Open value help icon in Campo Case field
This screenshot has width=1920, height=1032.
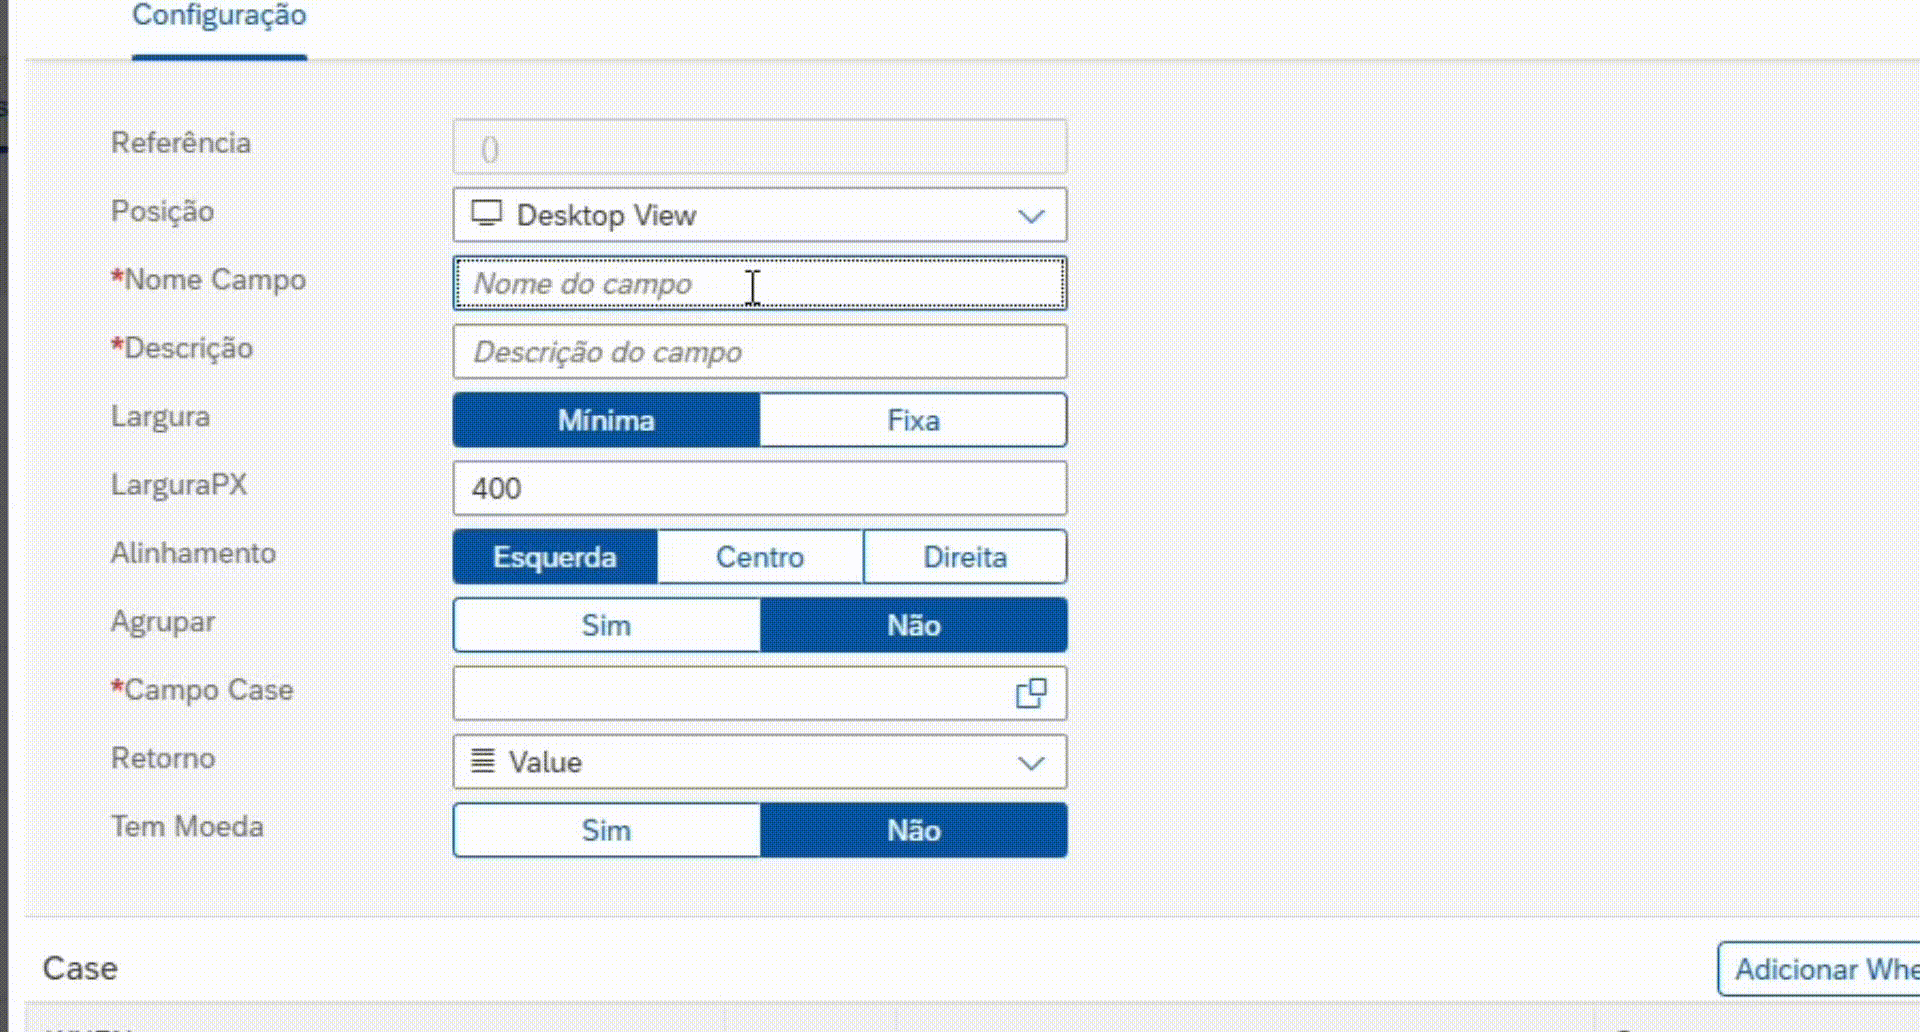coord(1031,693)
